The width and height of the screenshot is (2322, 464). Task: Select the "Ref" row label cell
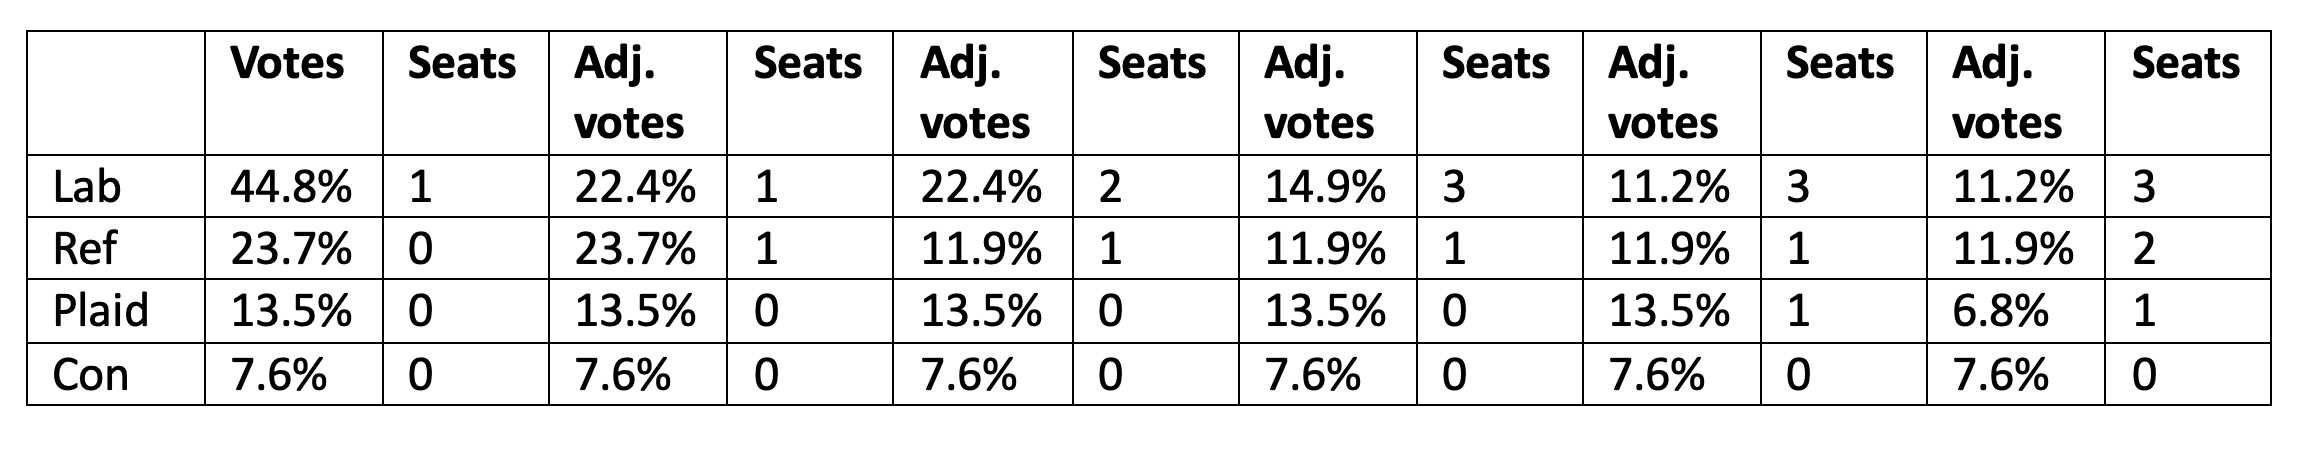click(x=85, y=249)
